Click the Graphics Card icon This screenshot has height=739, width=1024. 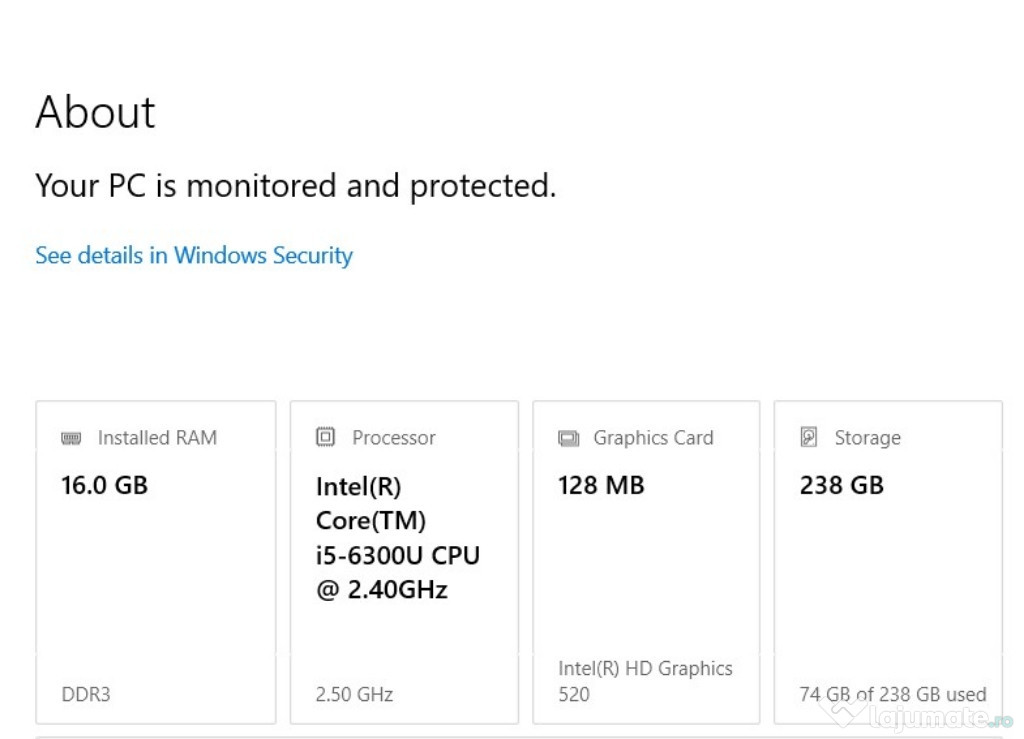pyautogui.click(x=568, y=438)
